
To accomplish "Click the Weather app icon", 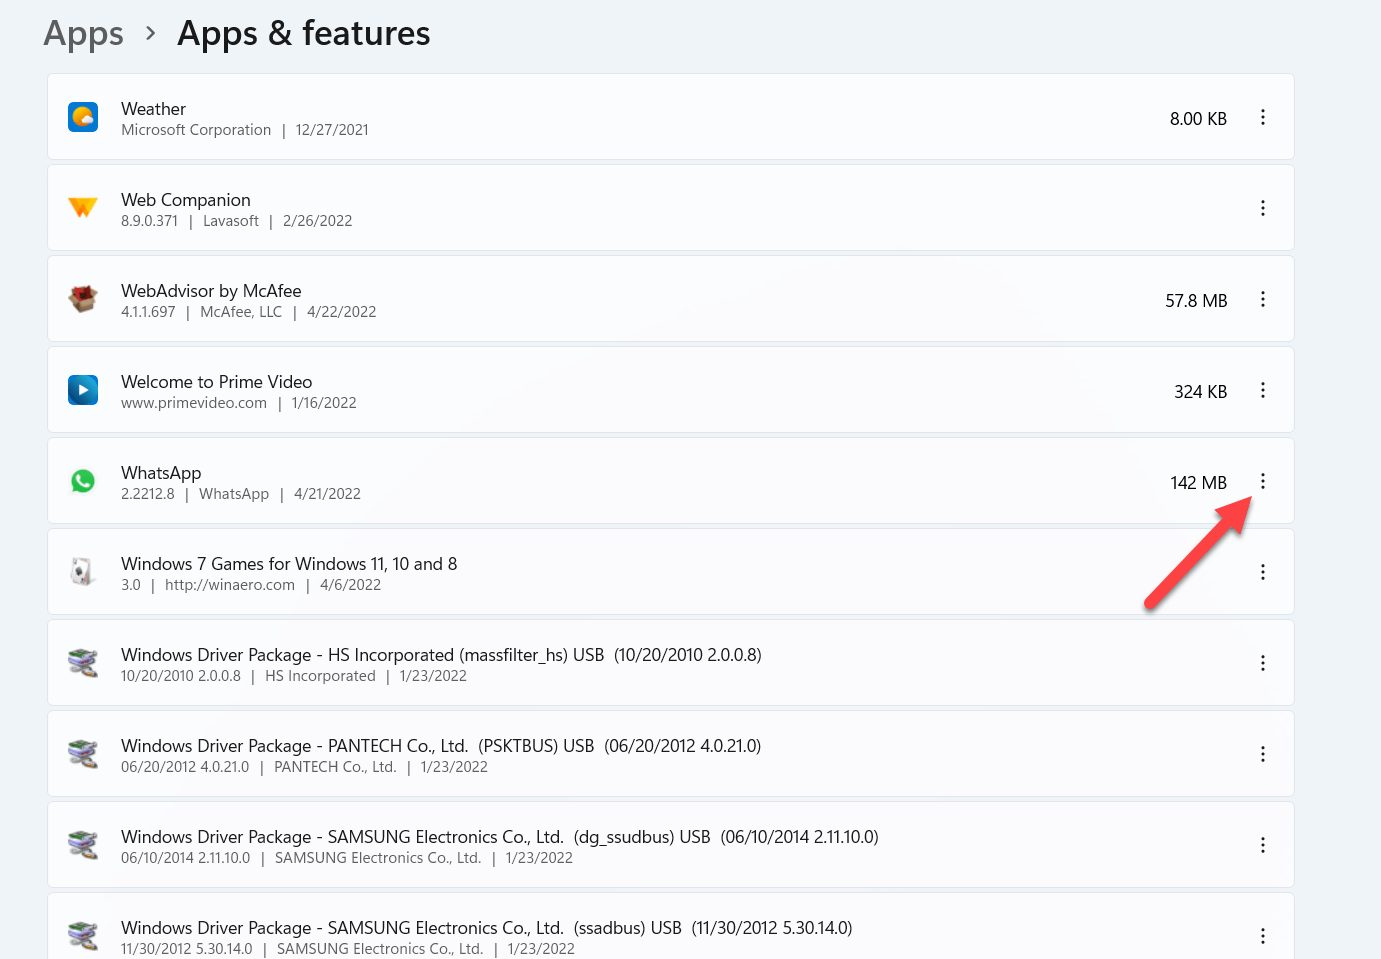I will point(83,118).
